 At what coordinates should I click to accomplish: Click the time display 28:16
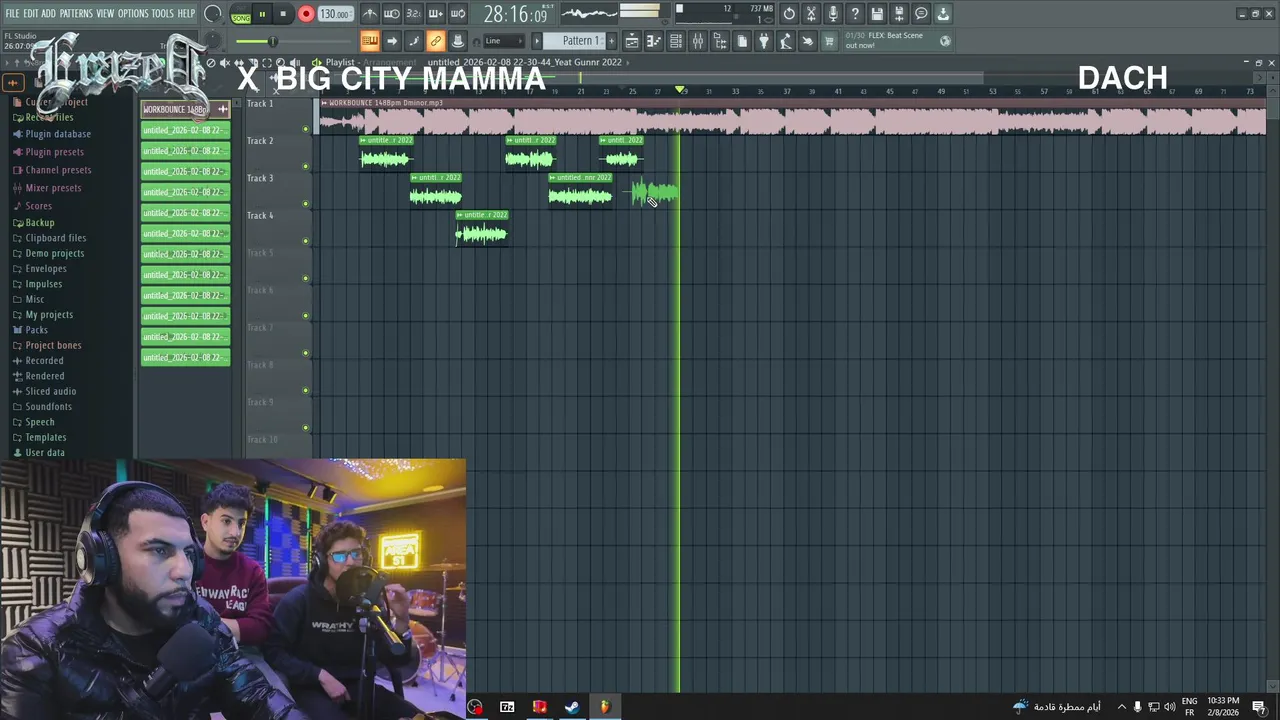[x=515, y=15]
